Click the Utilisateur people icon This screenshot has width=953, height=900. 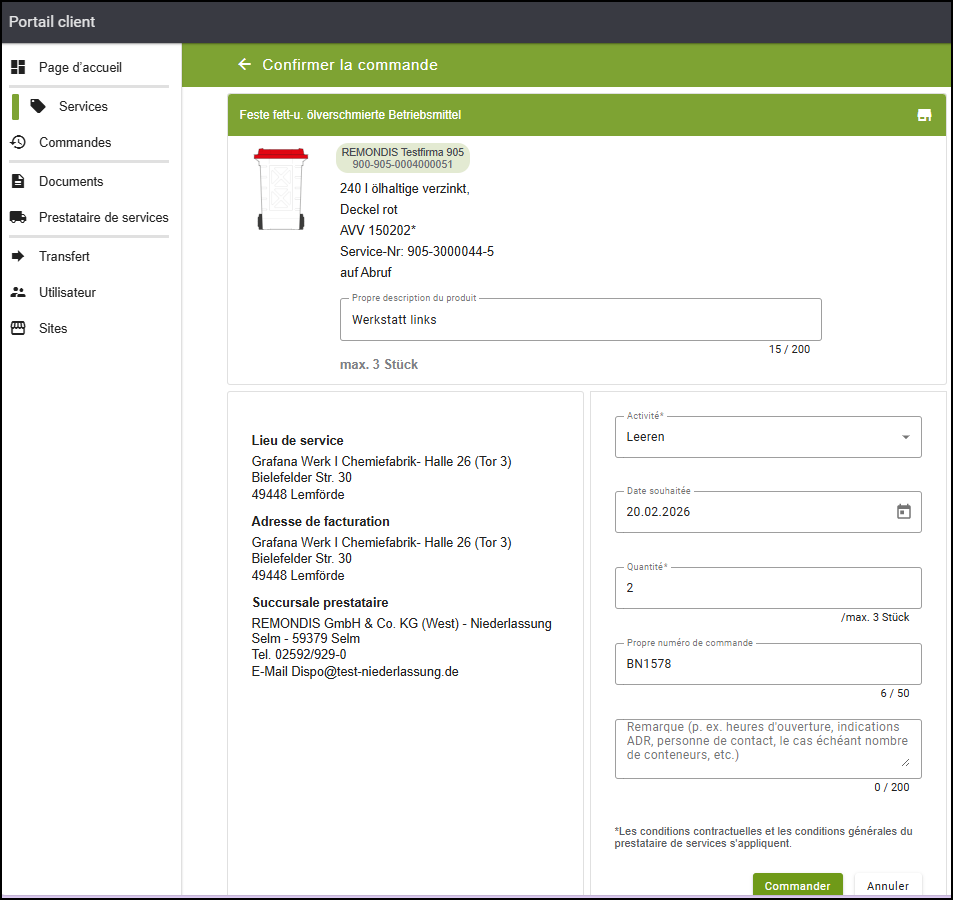tap(18, 293)
